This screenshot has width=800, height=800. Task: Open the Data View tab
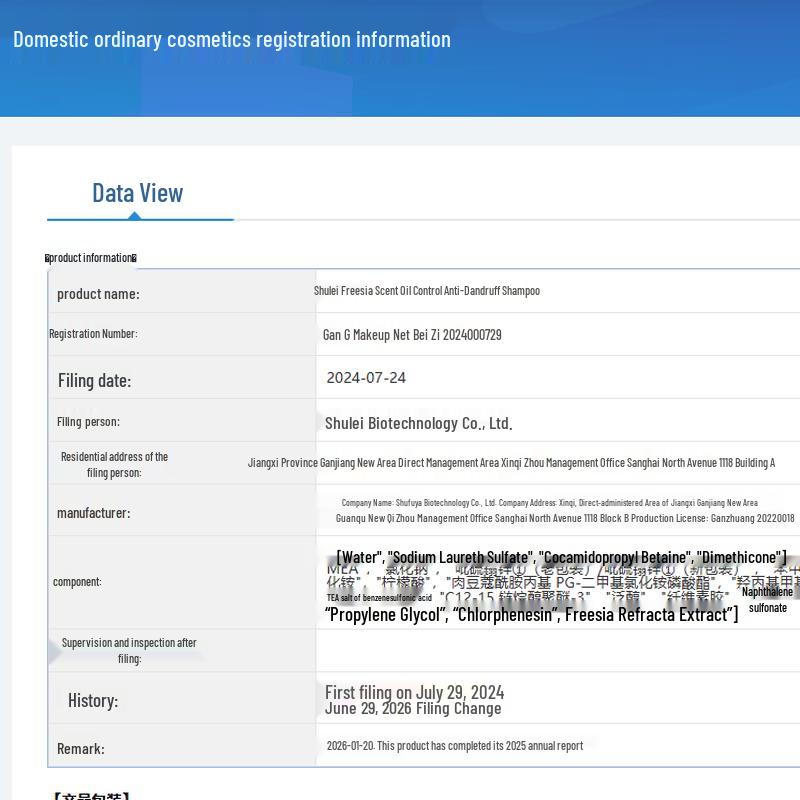click(x=137, y=193)
